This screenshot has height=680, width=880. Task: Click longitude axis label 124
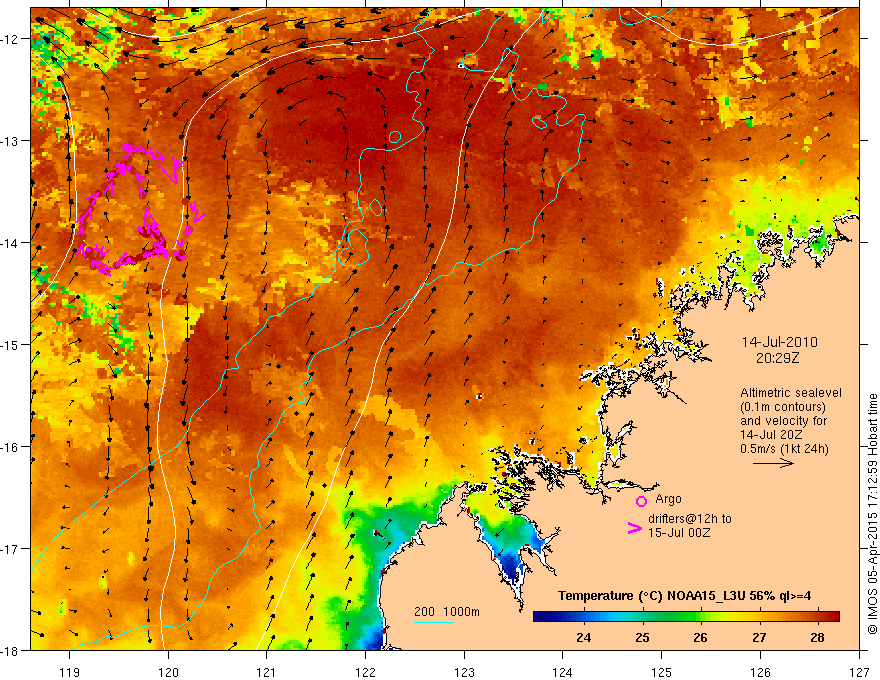click(x=563, y=672)
